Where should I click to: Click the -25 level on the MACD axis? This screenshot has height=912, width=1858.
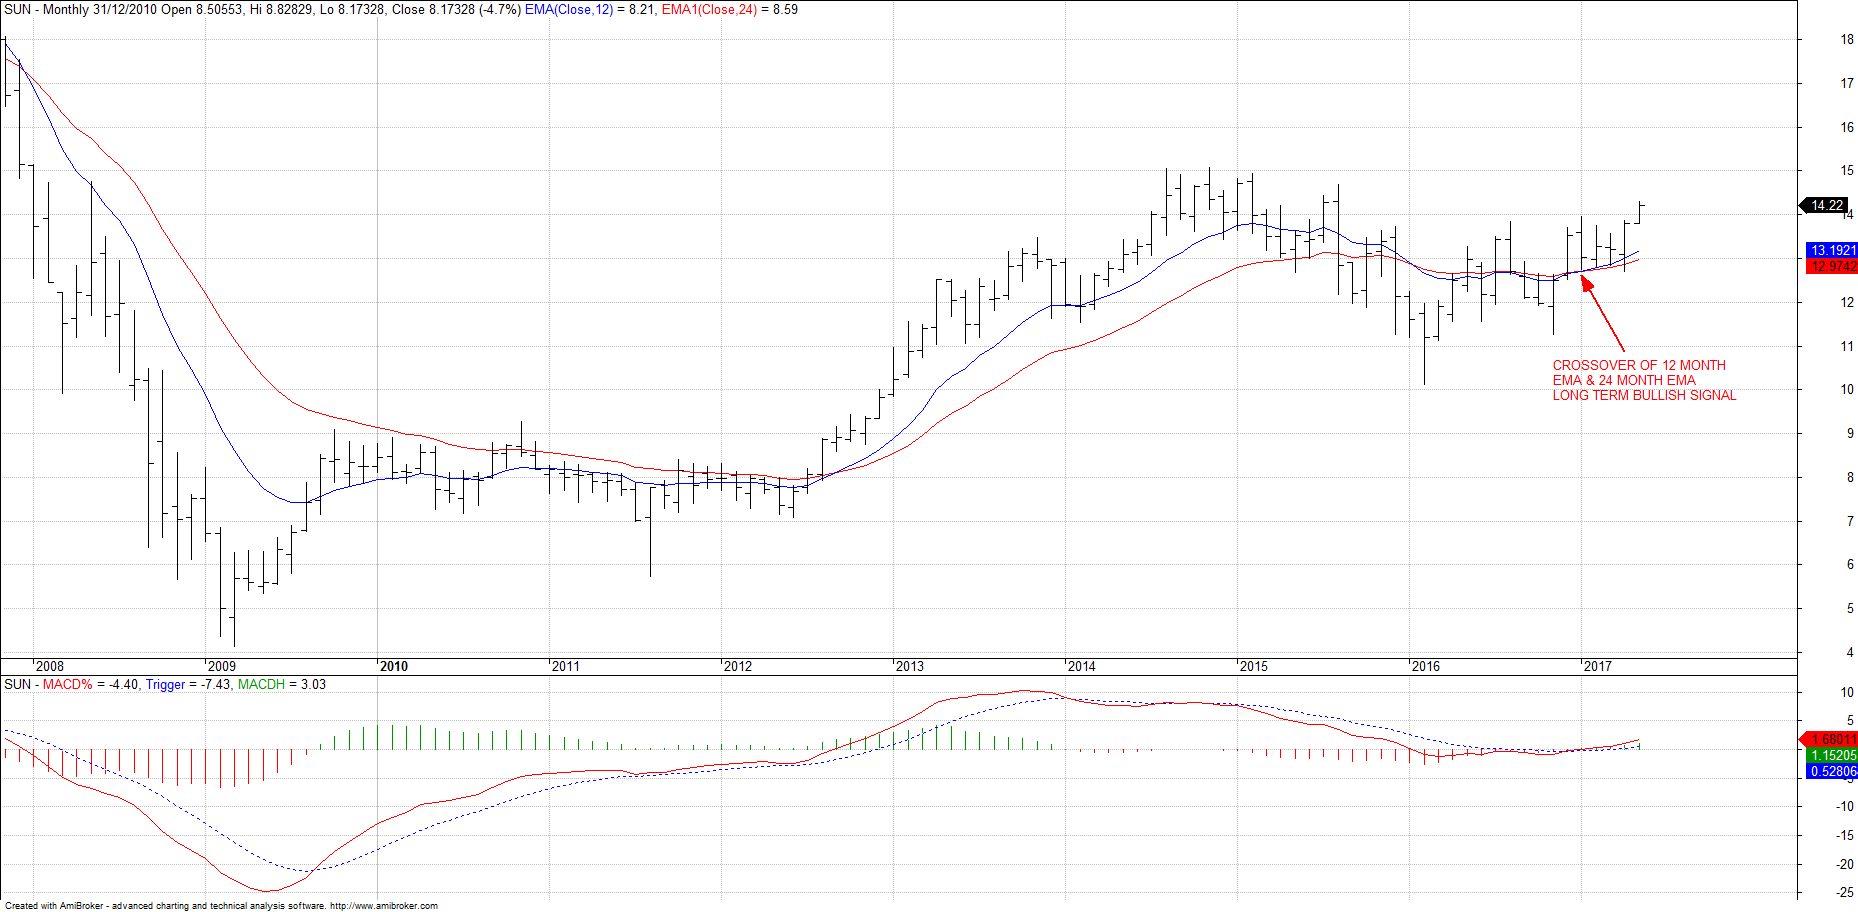coord(1845,892)
